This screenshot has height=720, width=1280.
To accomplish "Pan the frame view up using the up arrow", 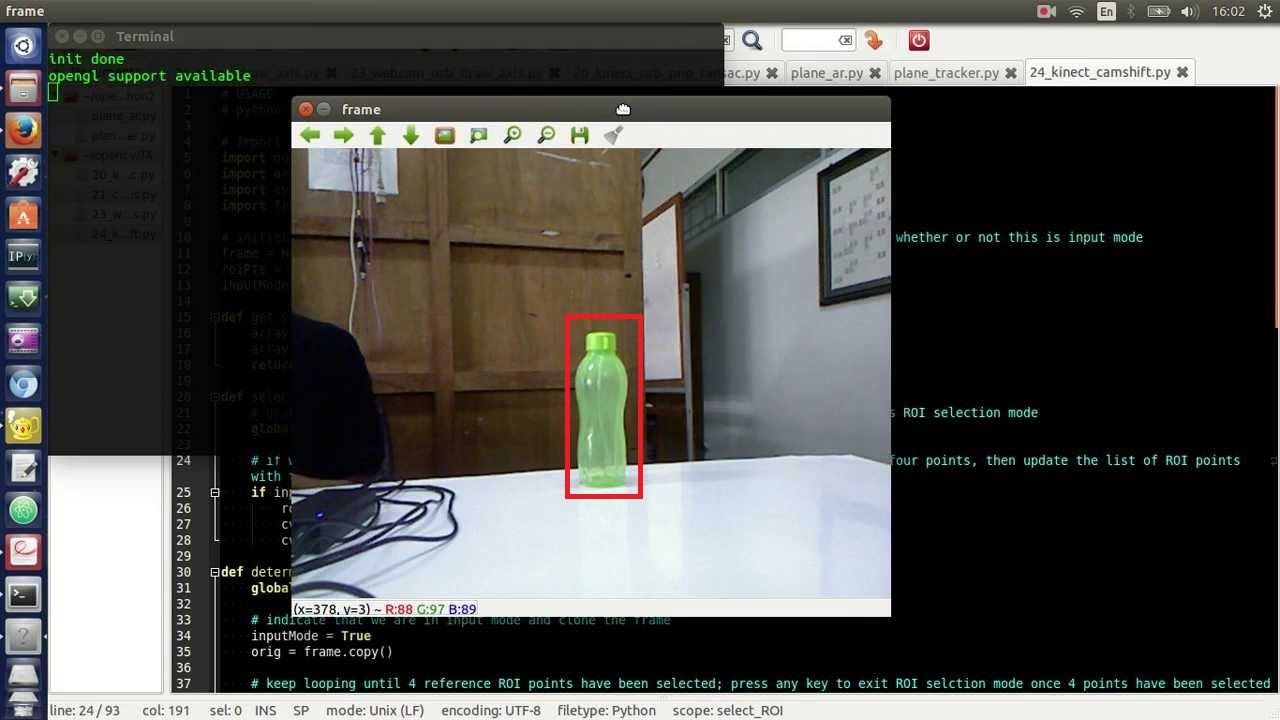I will (377, 135).
